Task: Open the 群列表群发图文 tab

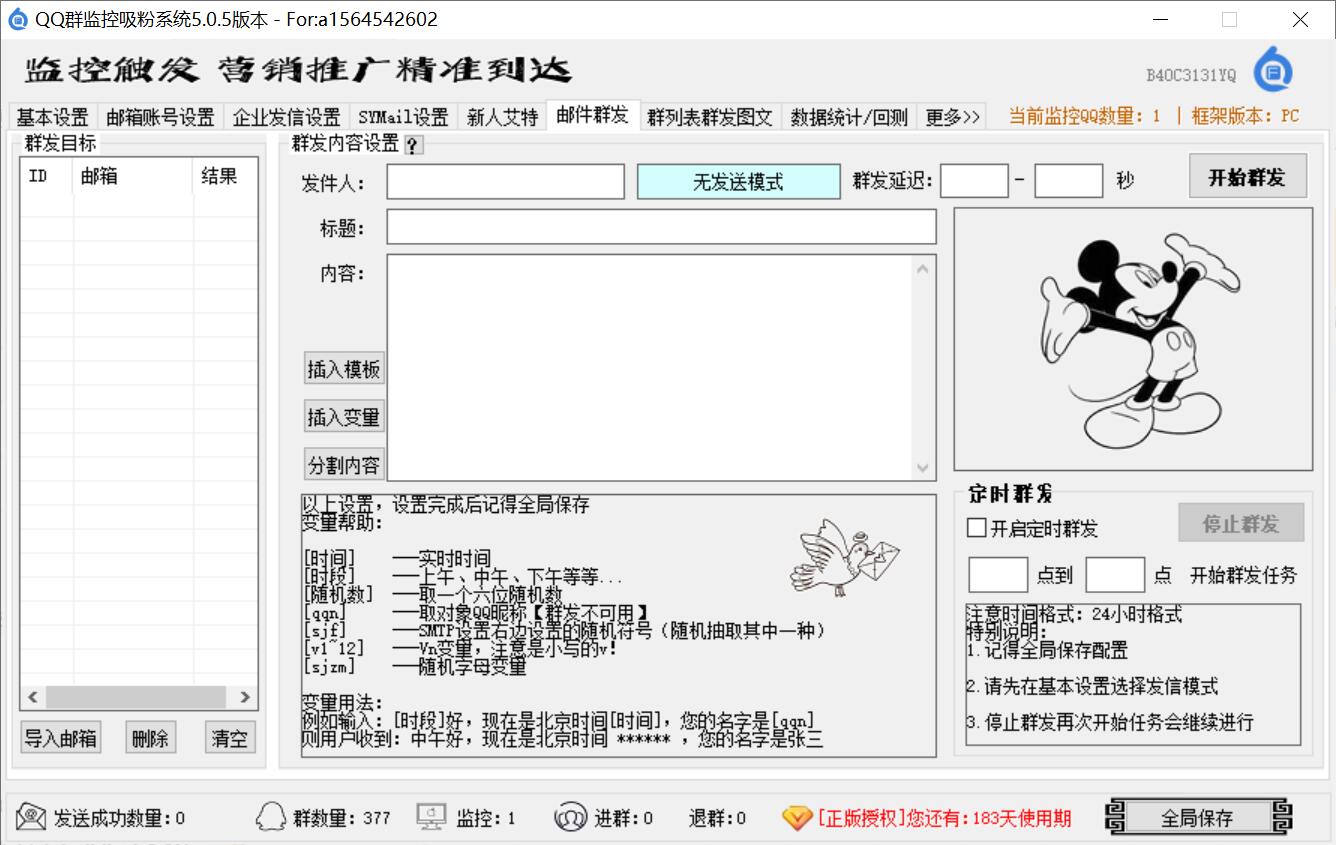Action: [710, 117]
